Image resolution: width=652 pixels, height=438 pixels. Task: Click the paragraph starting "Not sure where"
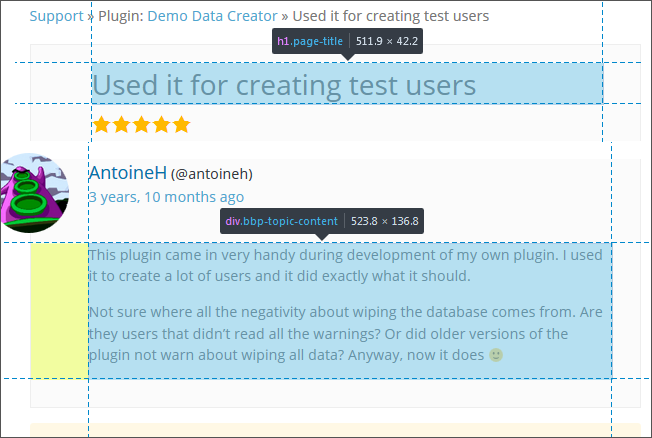345,333
